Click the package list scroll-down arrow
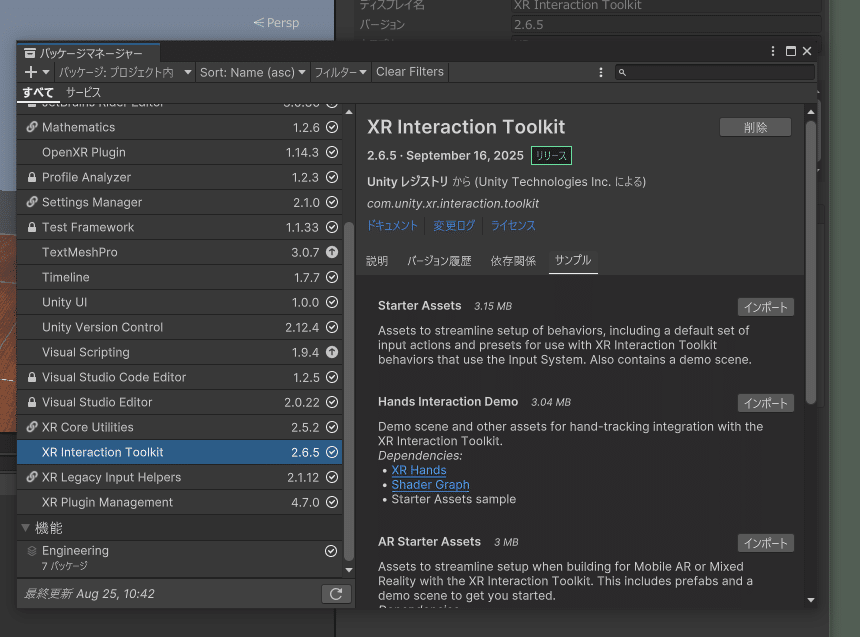860x637 pixels. coord(349,570)
